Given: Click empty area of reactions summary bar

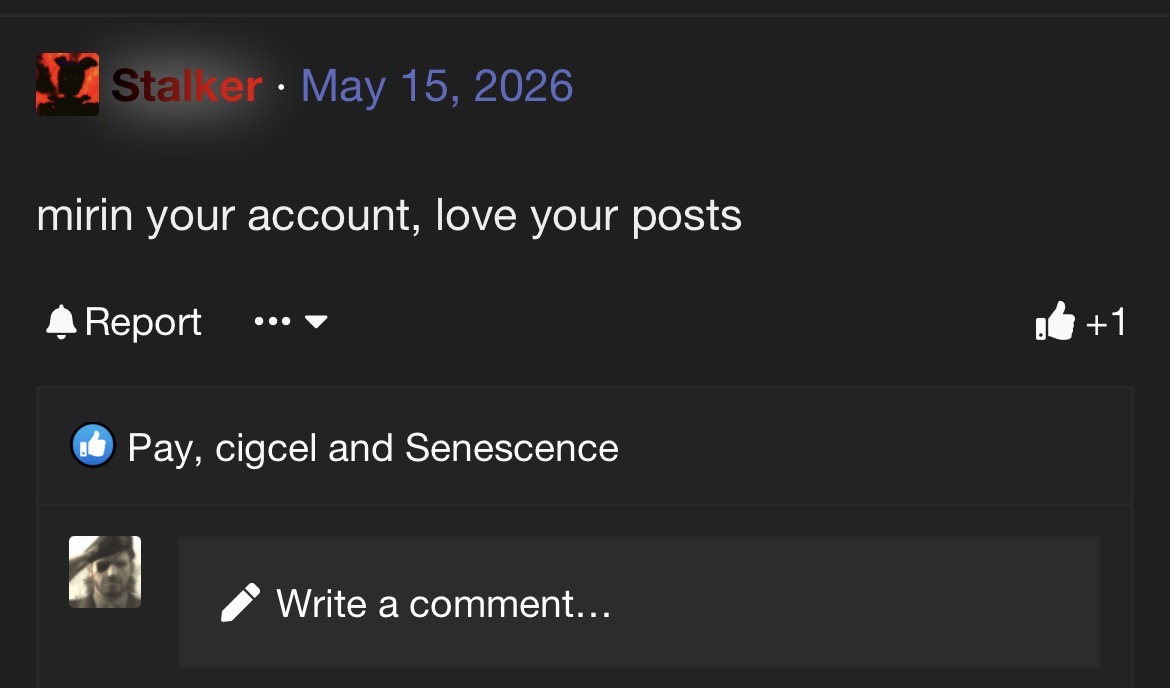Looking at the screenshot, I should coord(873,446).
